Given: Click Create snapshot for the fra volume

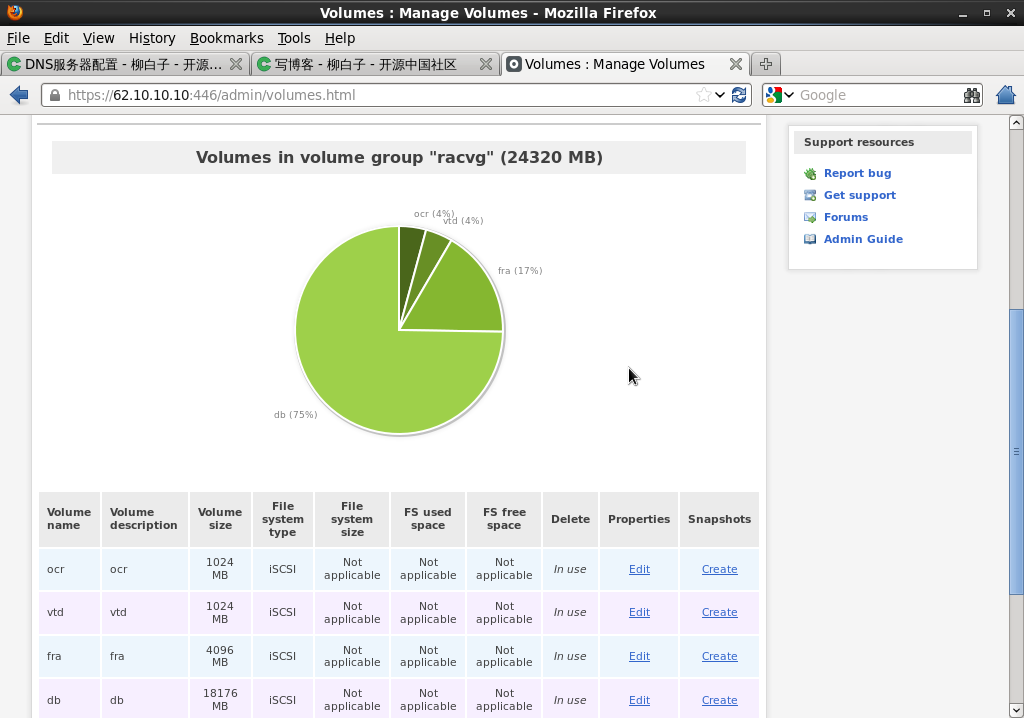Looking at the screenshot, I should pos(719,656).
